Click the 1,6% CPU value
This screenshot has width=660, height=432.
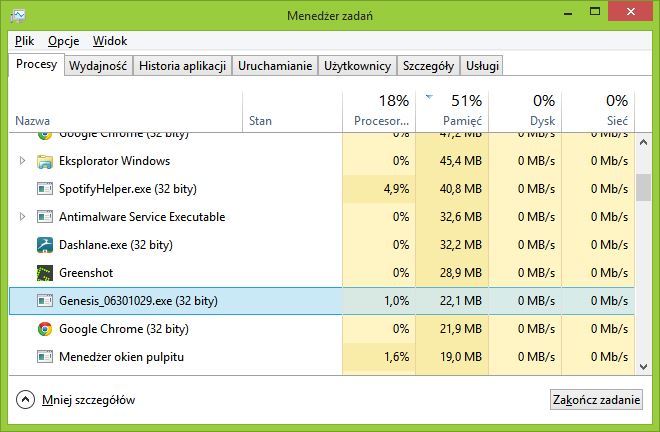(x=397, y=357)
